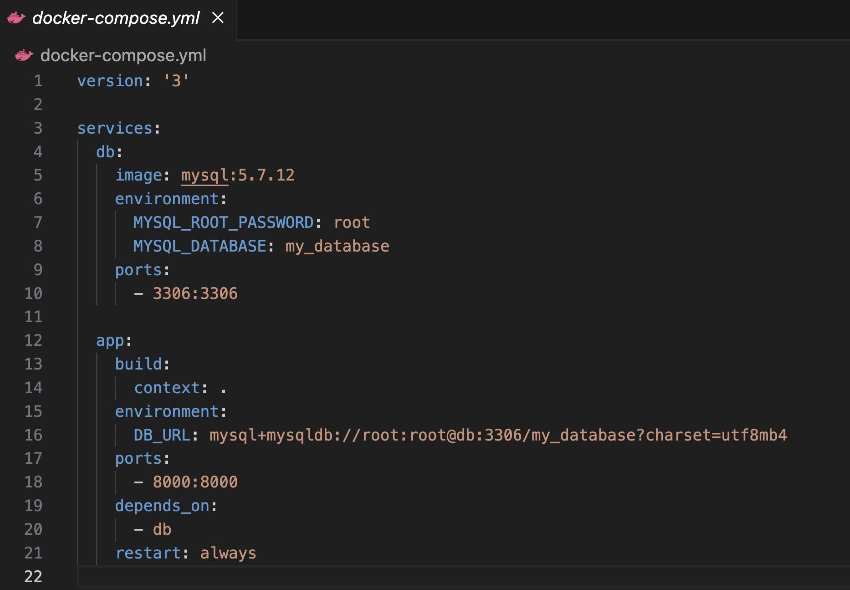Click MYSQL_ROOT_PASSWORD variable name
This screenshot has height=590, width=850.
(x=223, y=222)
